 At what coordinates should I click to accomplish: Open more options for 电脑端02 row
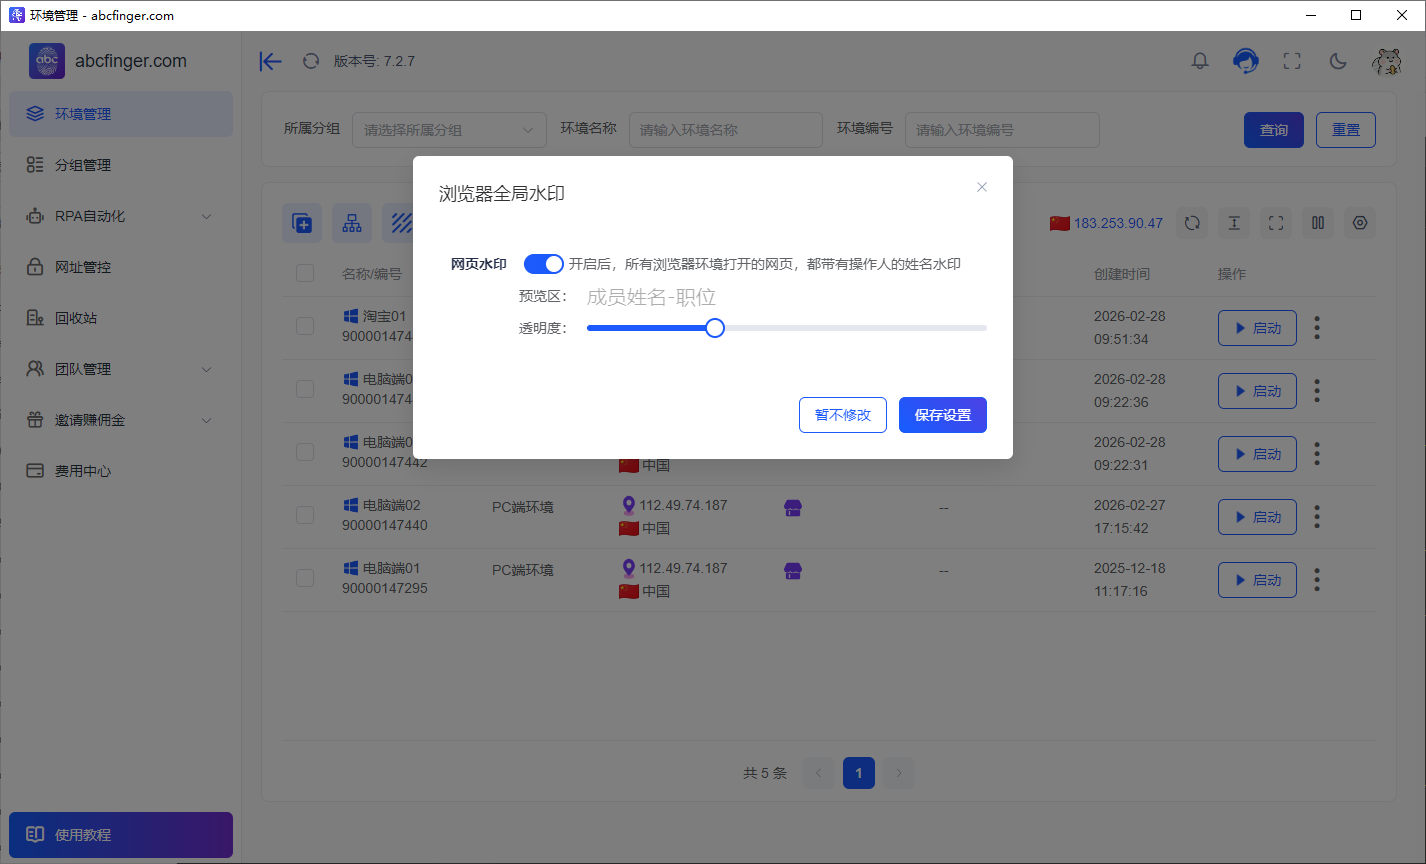tap(1317, 517)
